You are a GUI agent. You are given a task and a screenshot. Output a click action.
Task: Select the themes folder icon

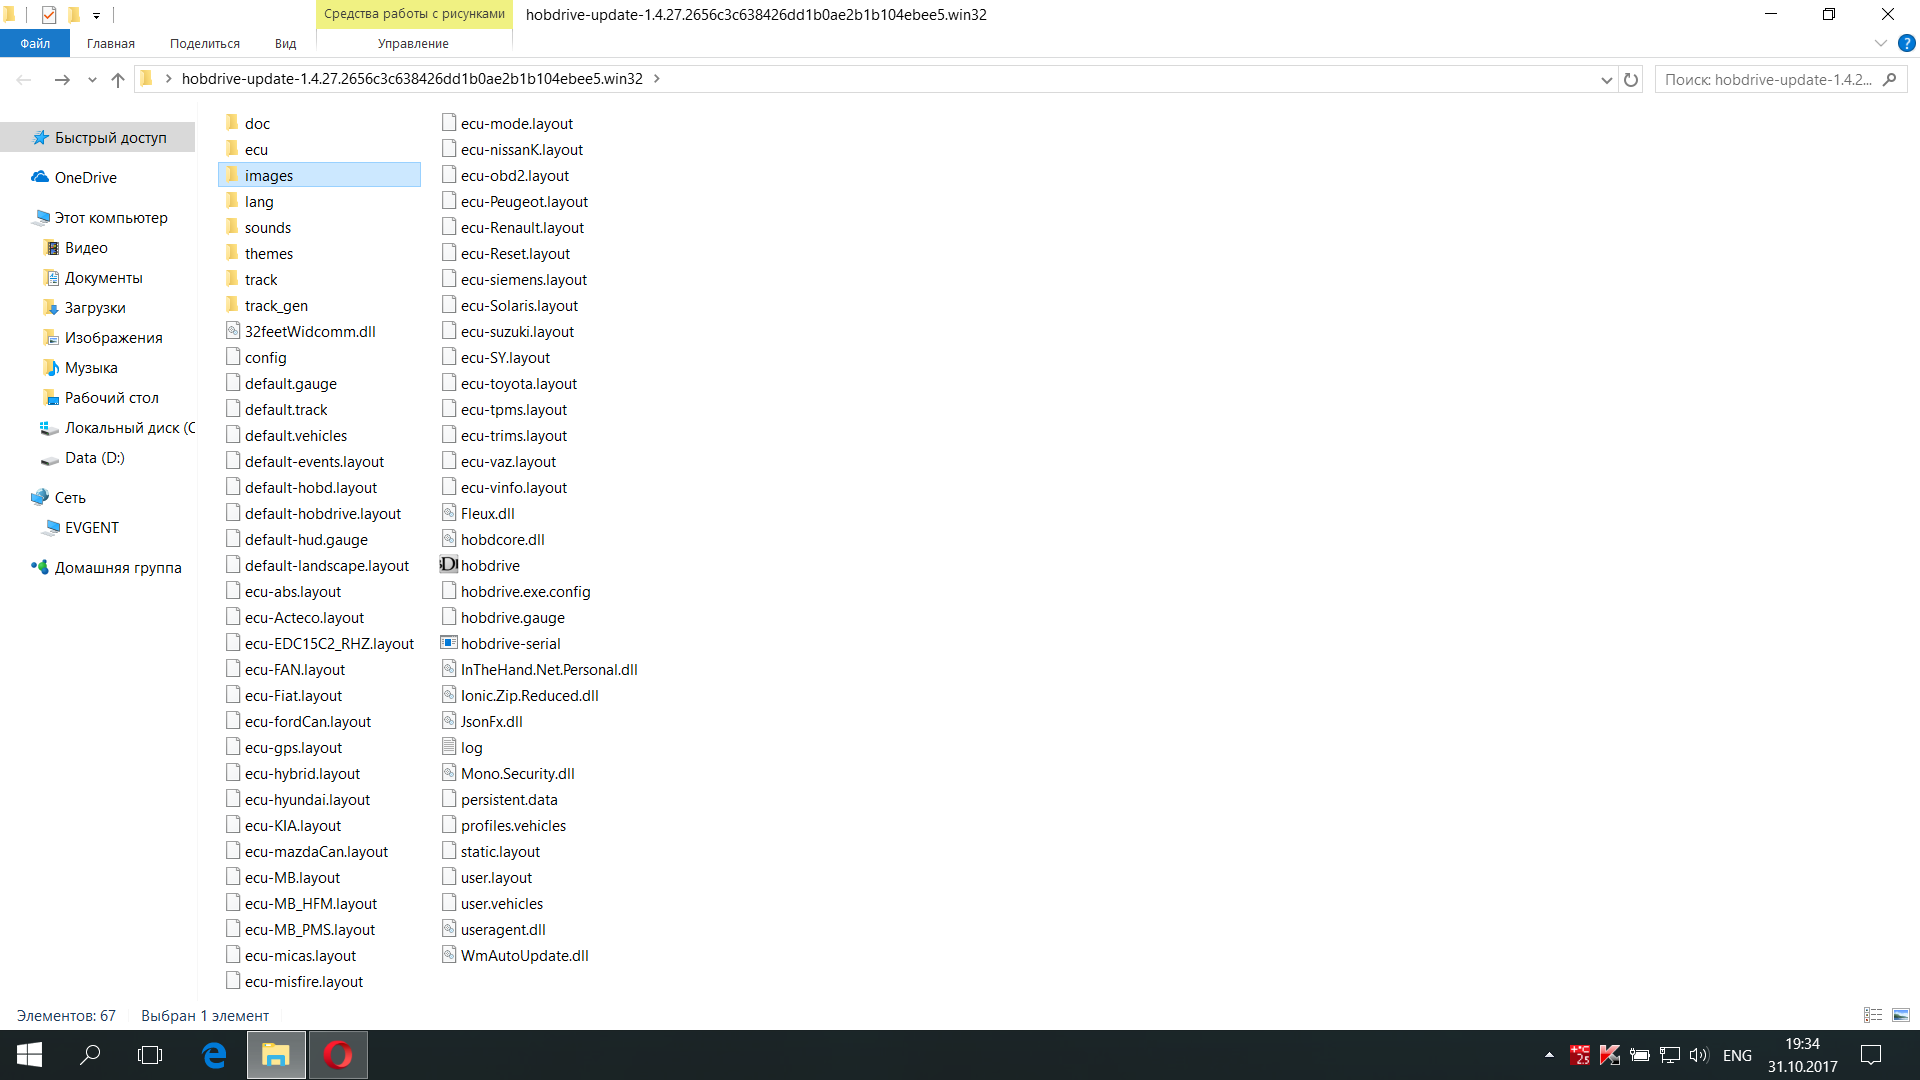232,252
